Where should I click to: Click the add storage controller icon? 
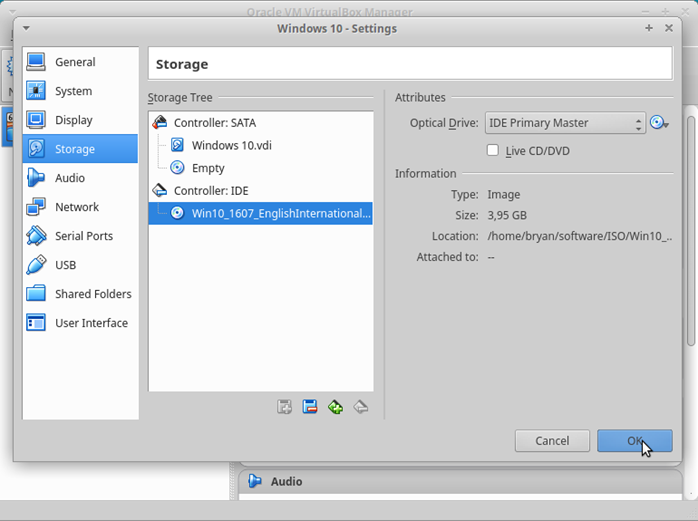[x=335, y=407]
